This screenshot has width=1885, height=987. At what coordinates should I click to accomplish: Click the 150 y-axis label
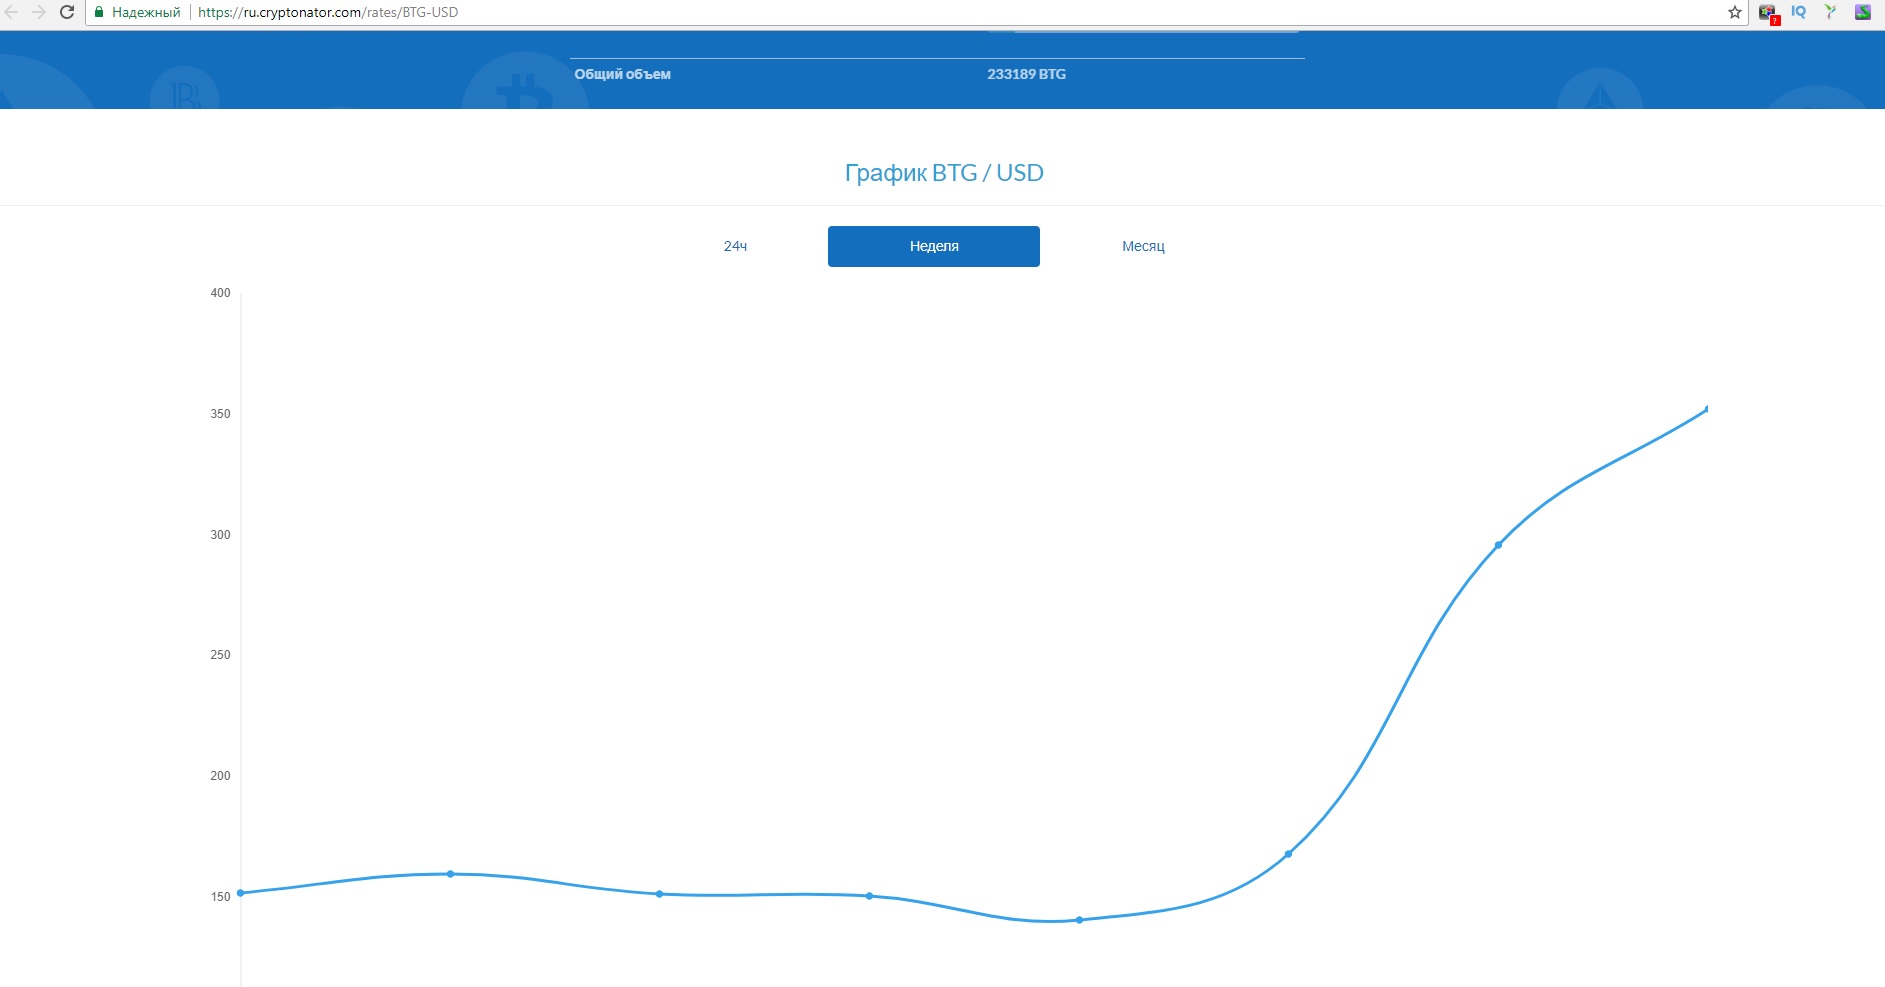(220, 897)
